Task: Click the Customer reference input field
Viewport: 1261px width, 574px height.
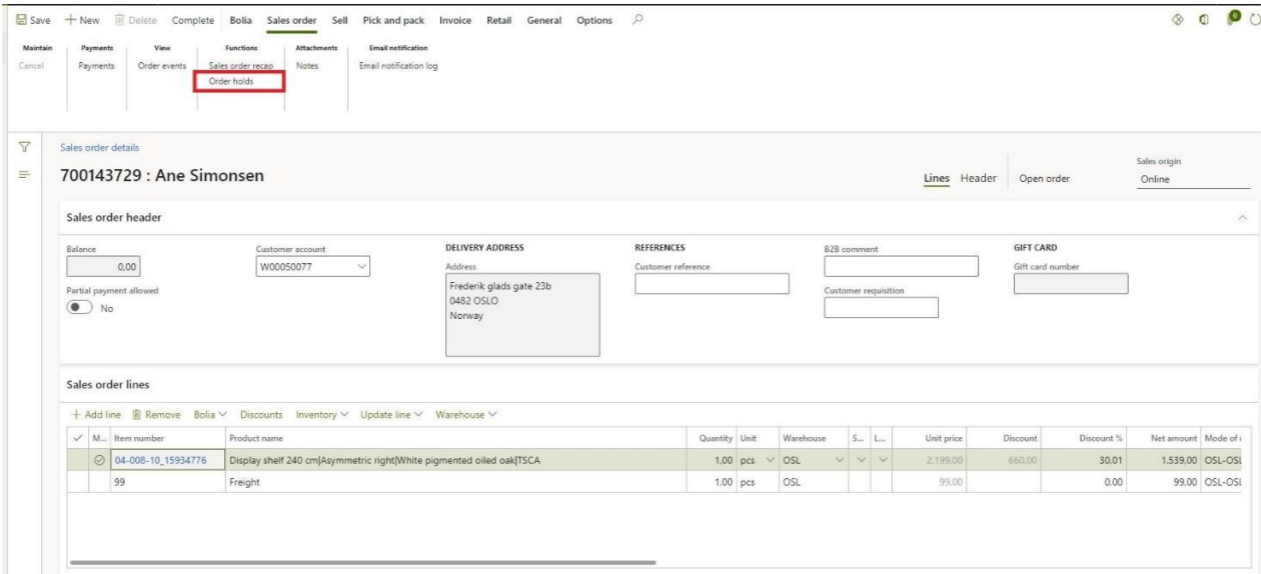Action: [x=711, y=284]
